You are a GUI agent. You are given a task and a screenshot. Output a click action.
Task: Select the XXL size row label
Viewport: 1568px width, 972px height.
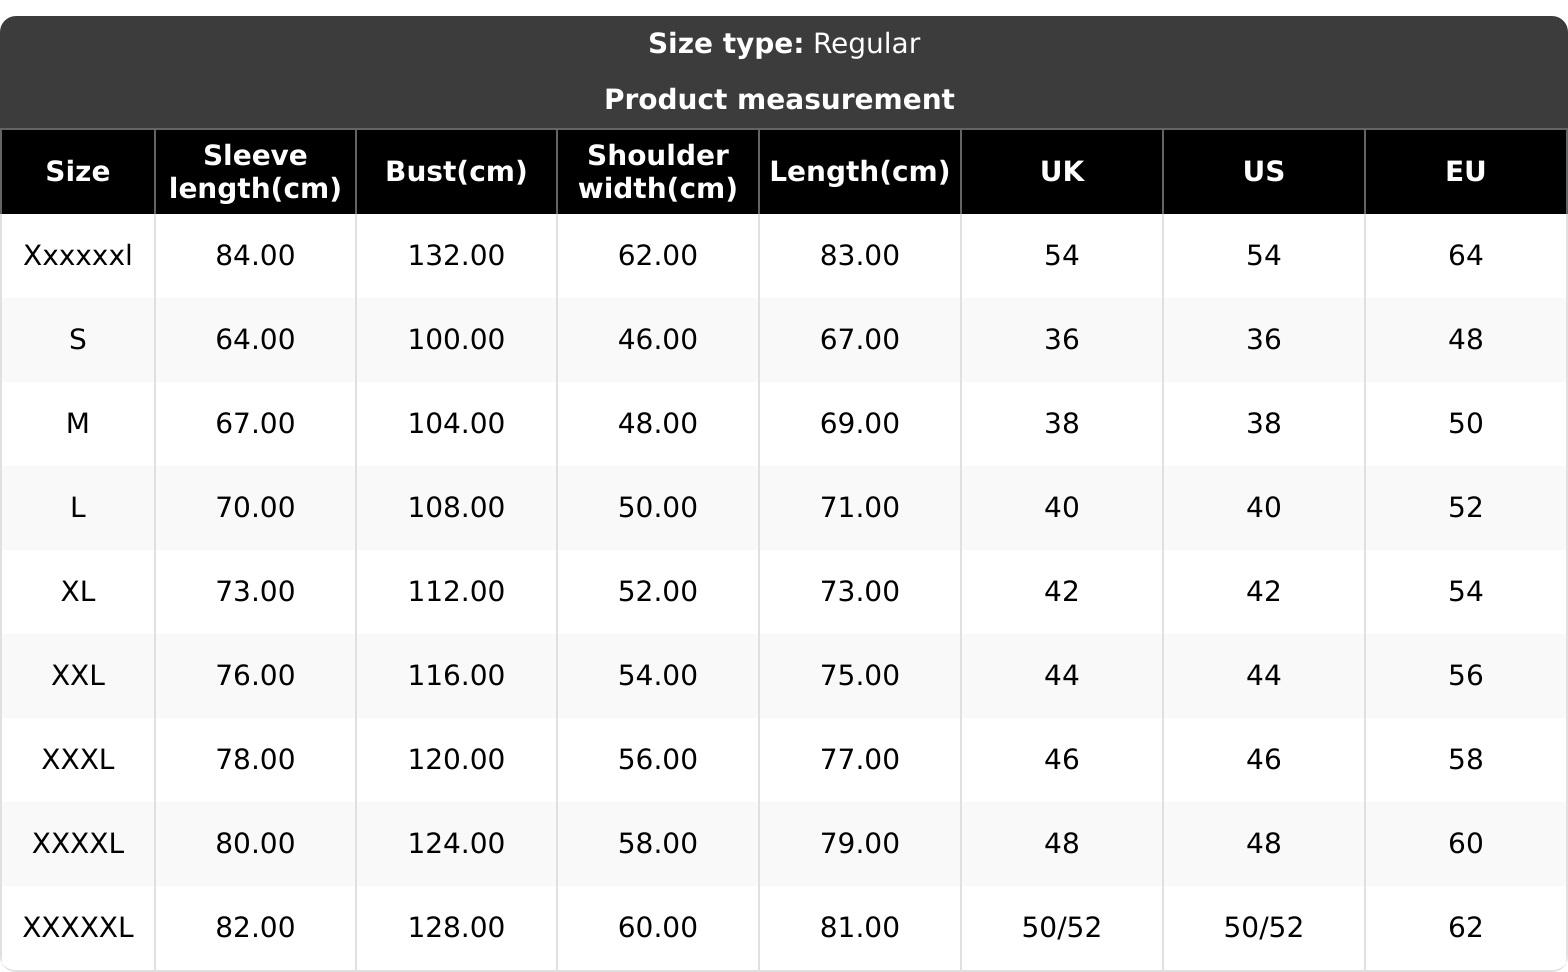78,676
